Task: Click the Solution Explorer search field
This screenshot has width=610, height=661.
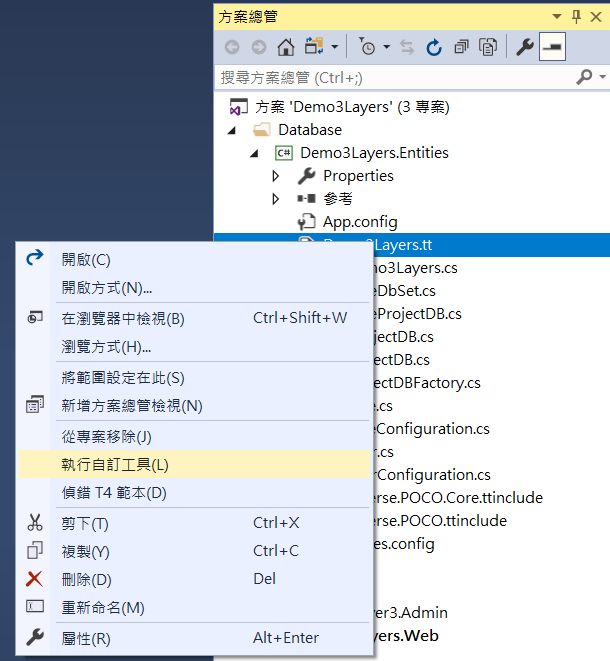Action: 390,77
